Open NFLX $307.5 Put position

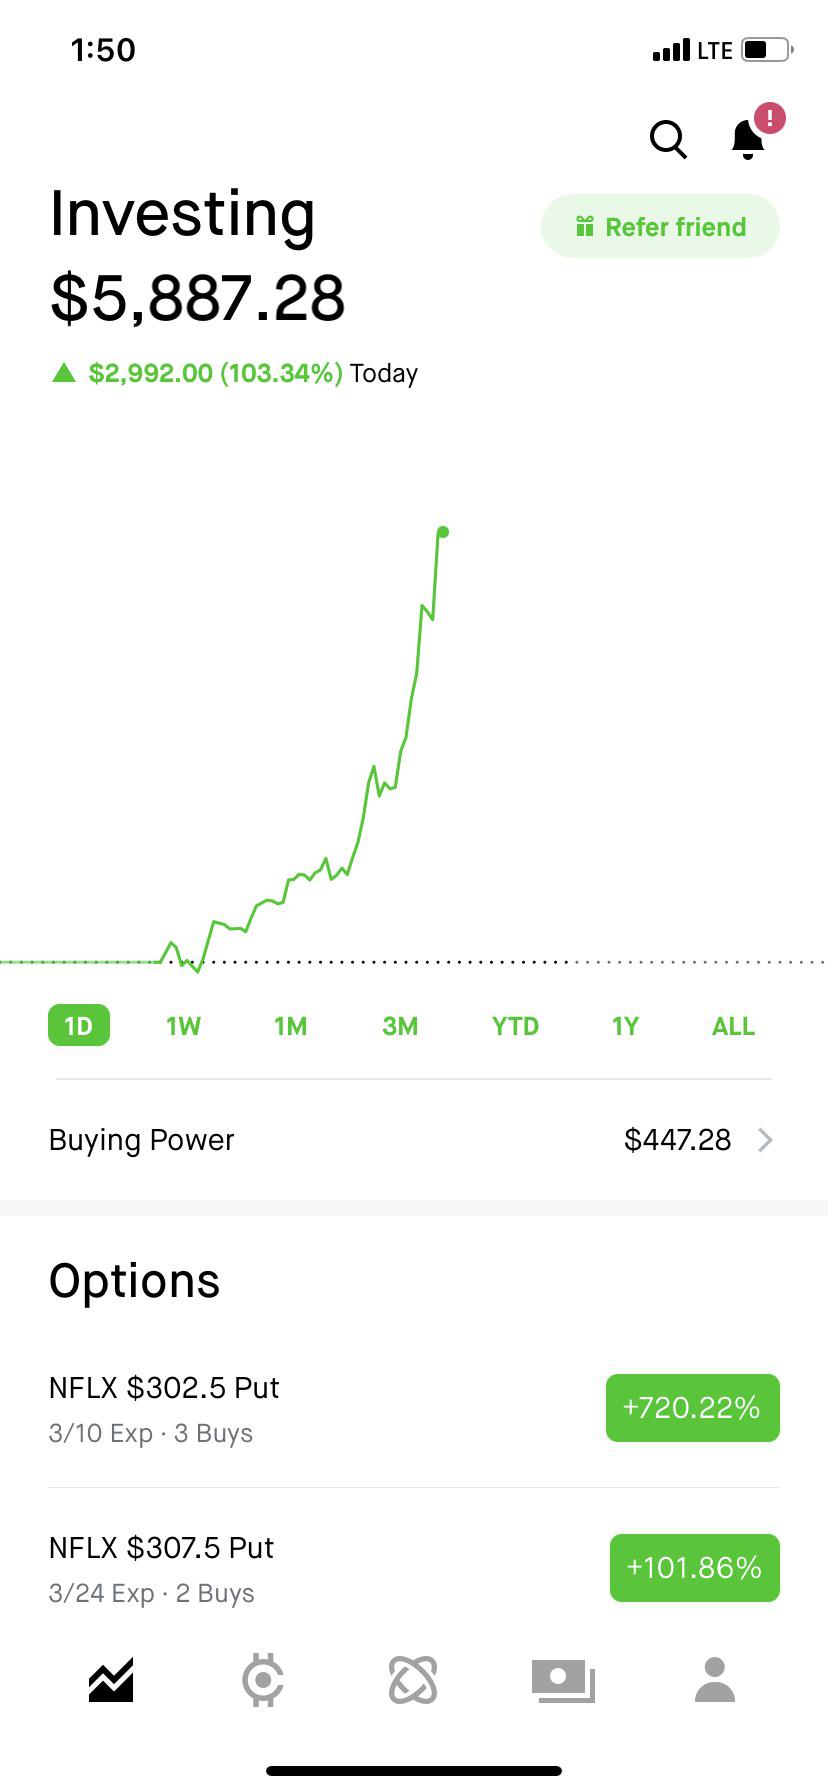pyautogui.click(x=162, y=1568)
